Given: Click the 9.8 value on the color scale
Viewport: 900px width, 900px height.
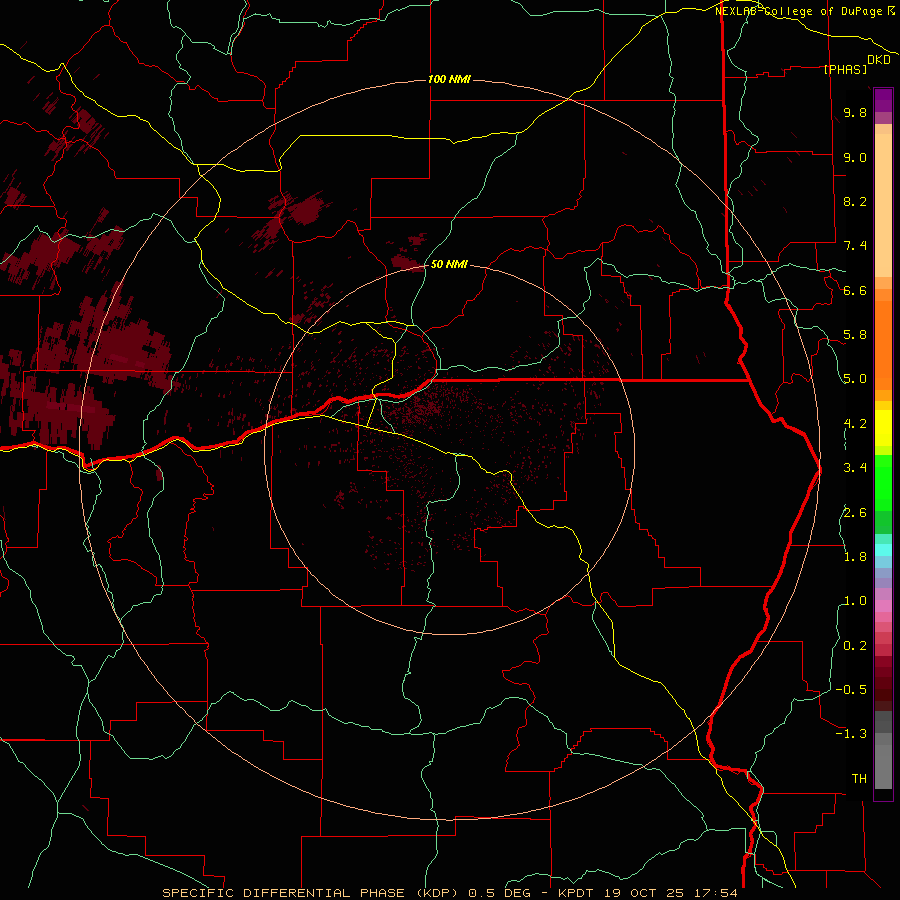Looking at the screenshot, I should [855, 112].
